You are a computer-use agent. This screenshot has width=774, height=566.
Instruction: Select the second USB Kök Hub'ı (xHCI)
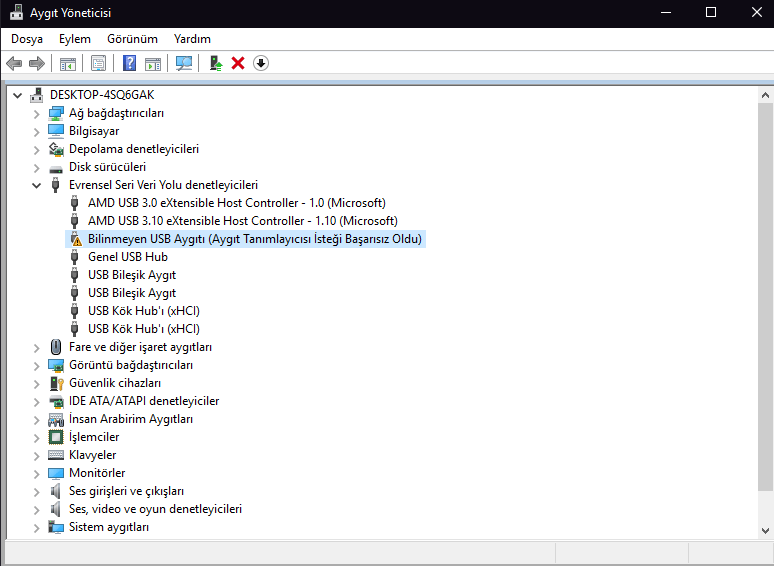click(144, 329)
